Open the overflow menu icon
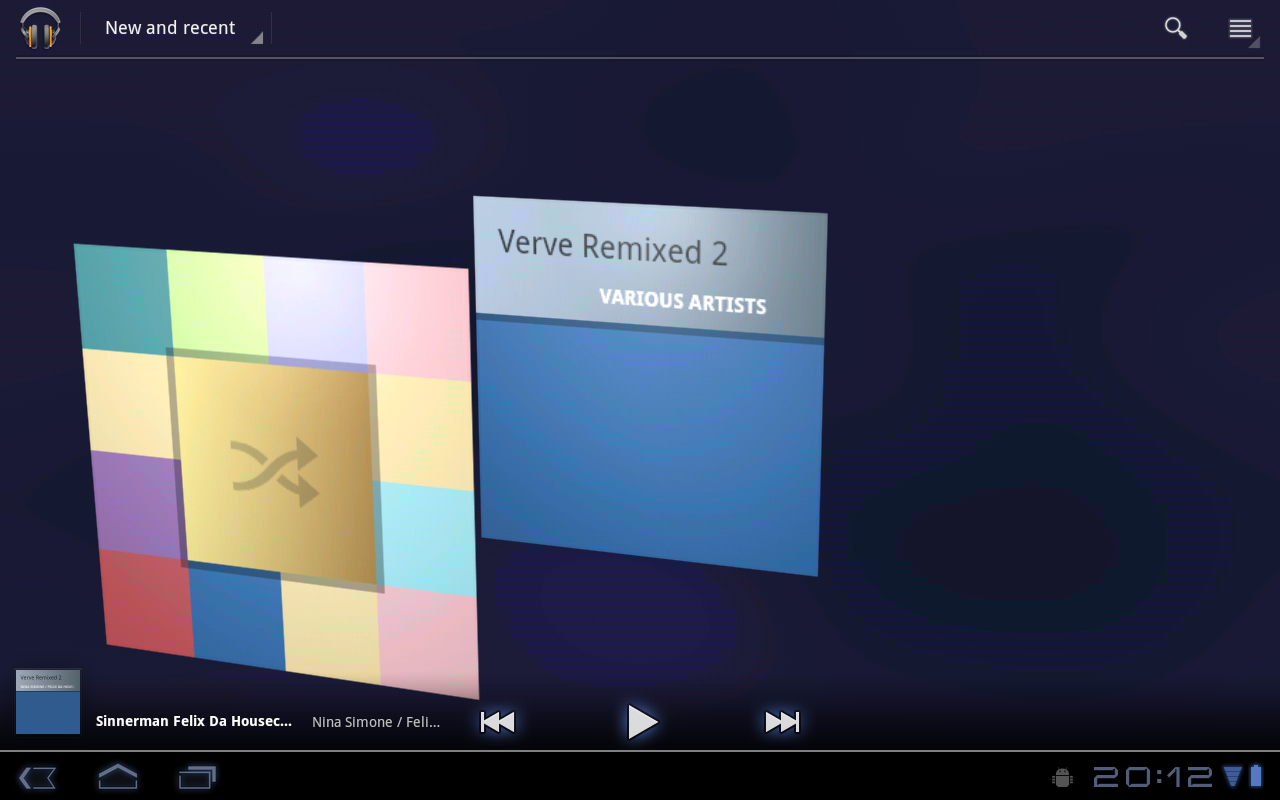The height and width of the screenshot is (800, 1280). tap(1241, 29)
